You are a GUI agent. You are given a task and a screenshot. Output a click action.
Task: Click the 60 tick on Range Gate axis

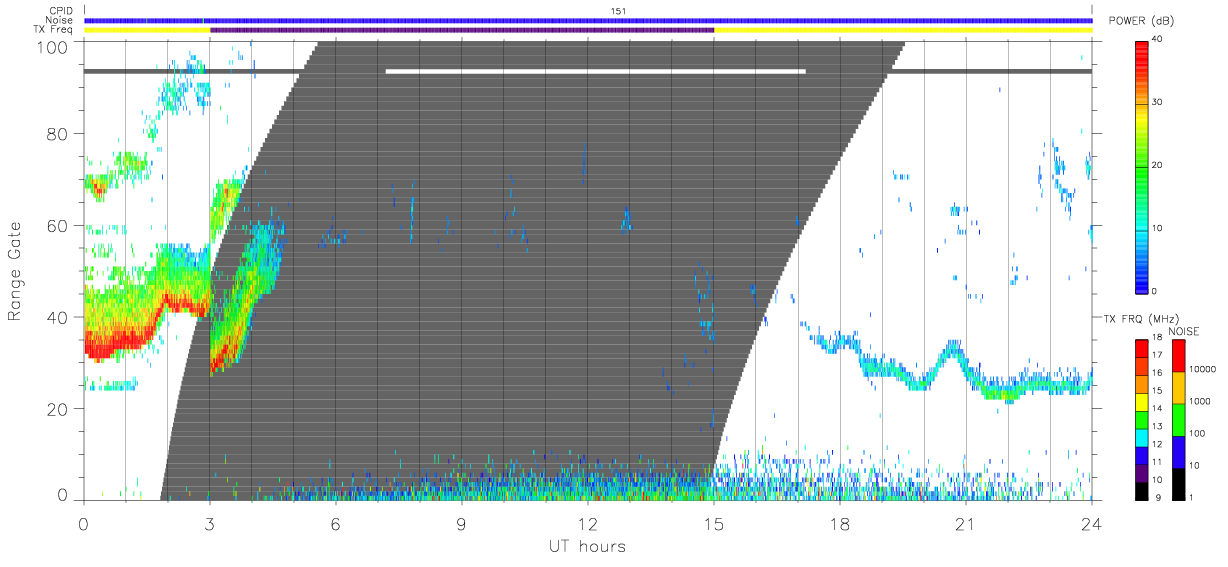coord(58,226)
